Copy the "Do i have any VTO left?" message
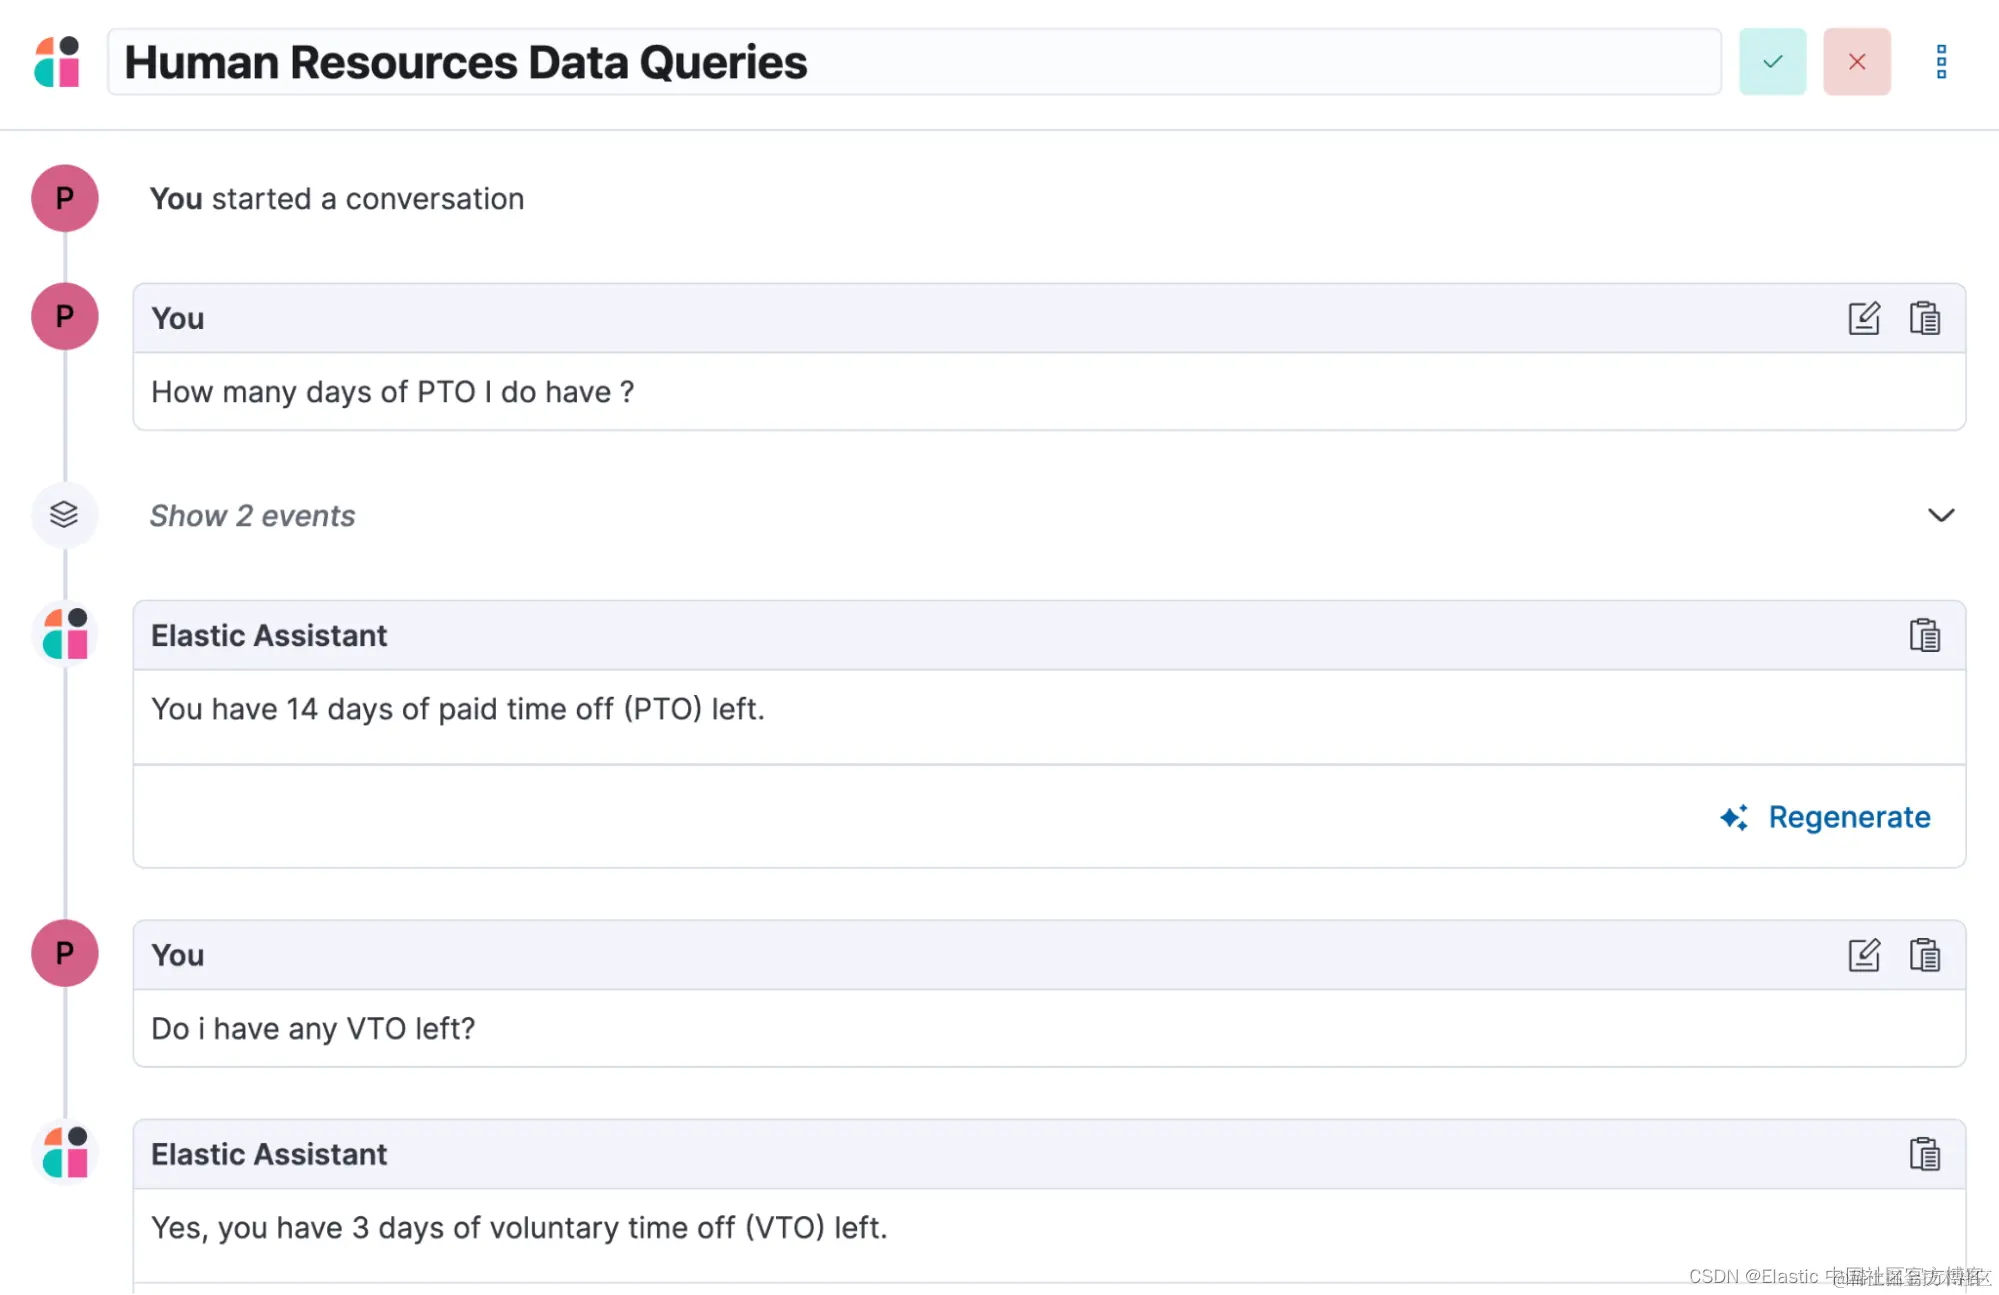The height and width of the screenshot is (1295, 1999). click(x=1924, y=955)
